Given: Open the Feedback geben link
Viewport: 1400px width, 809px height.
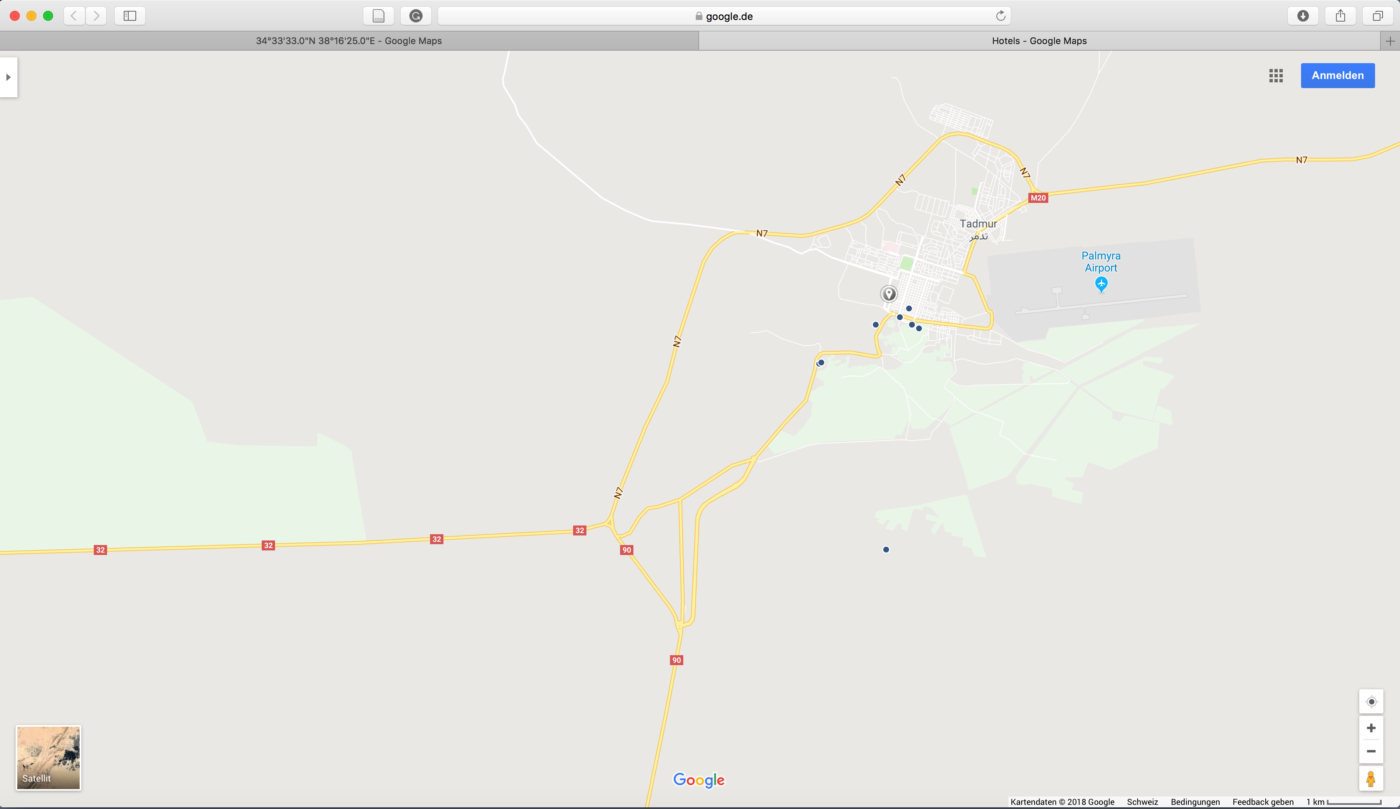Looking at the screenshot, I should [x=1262, y=802].
